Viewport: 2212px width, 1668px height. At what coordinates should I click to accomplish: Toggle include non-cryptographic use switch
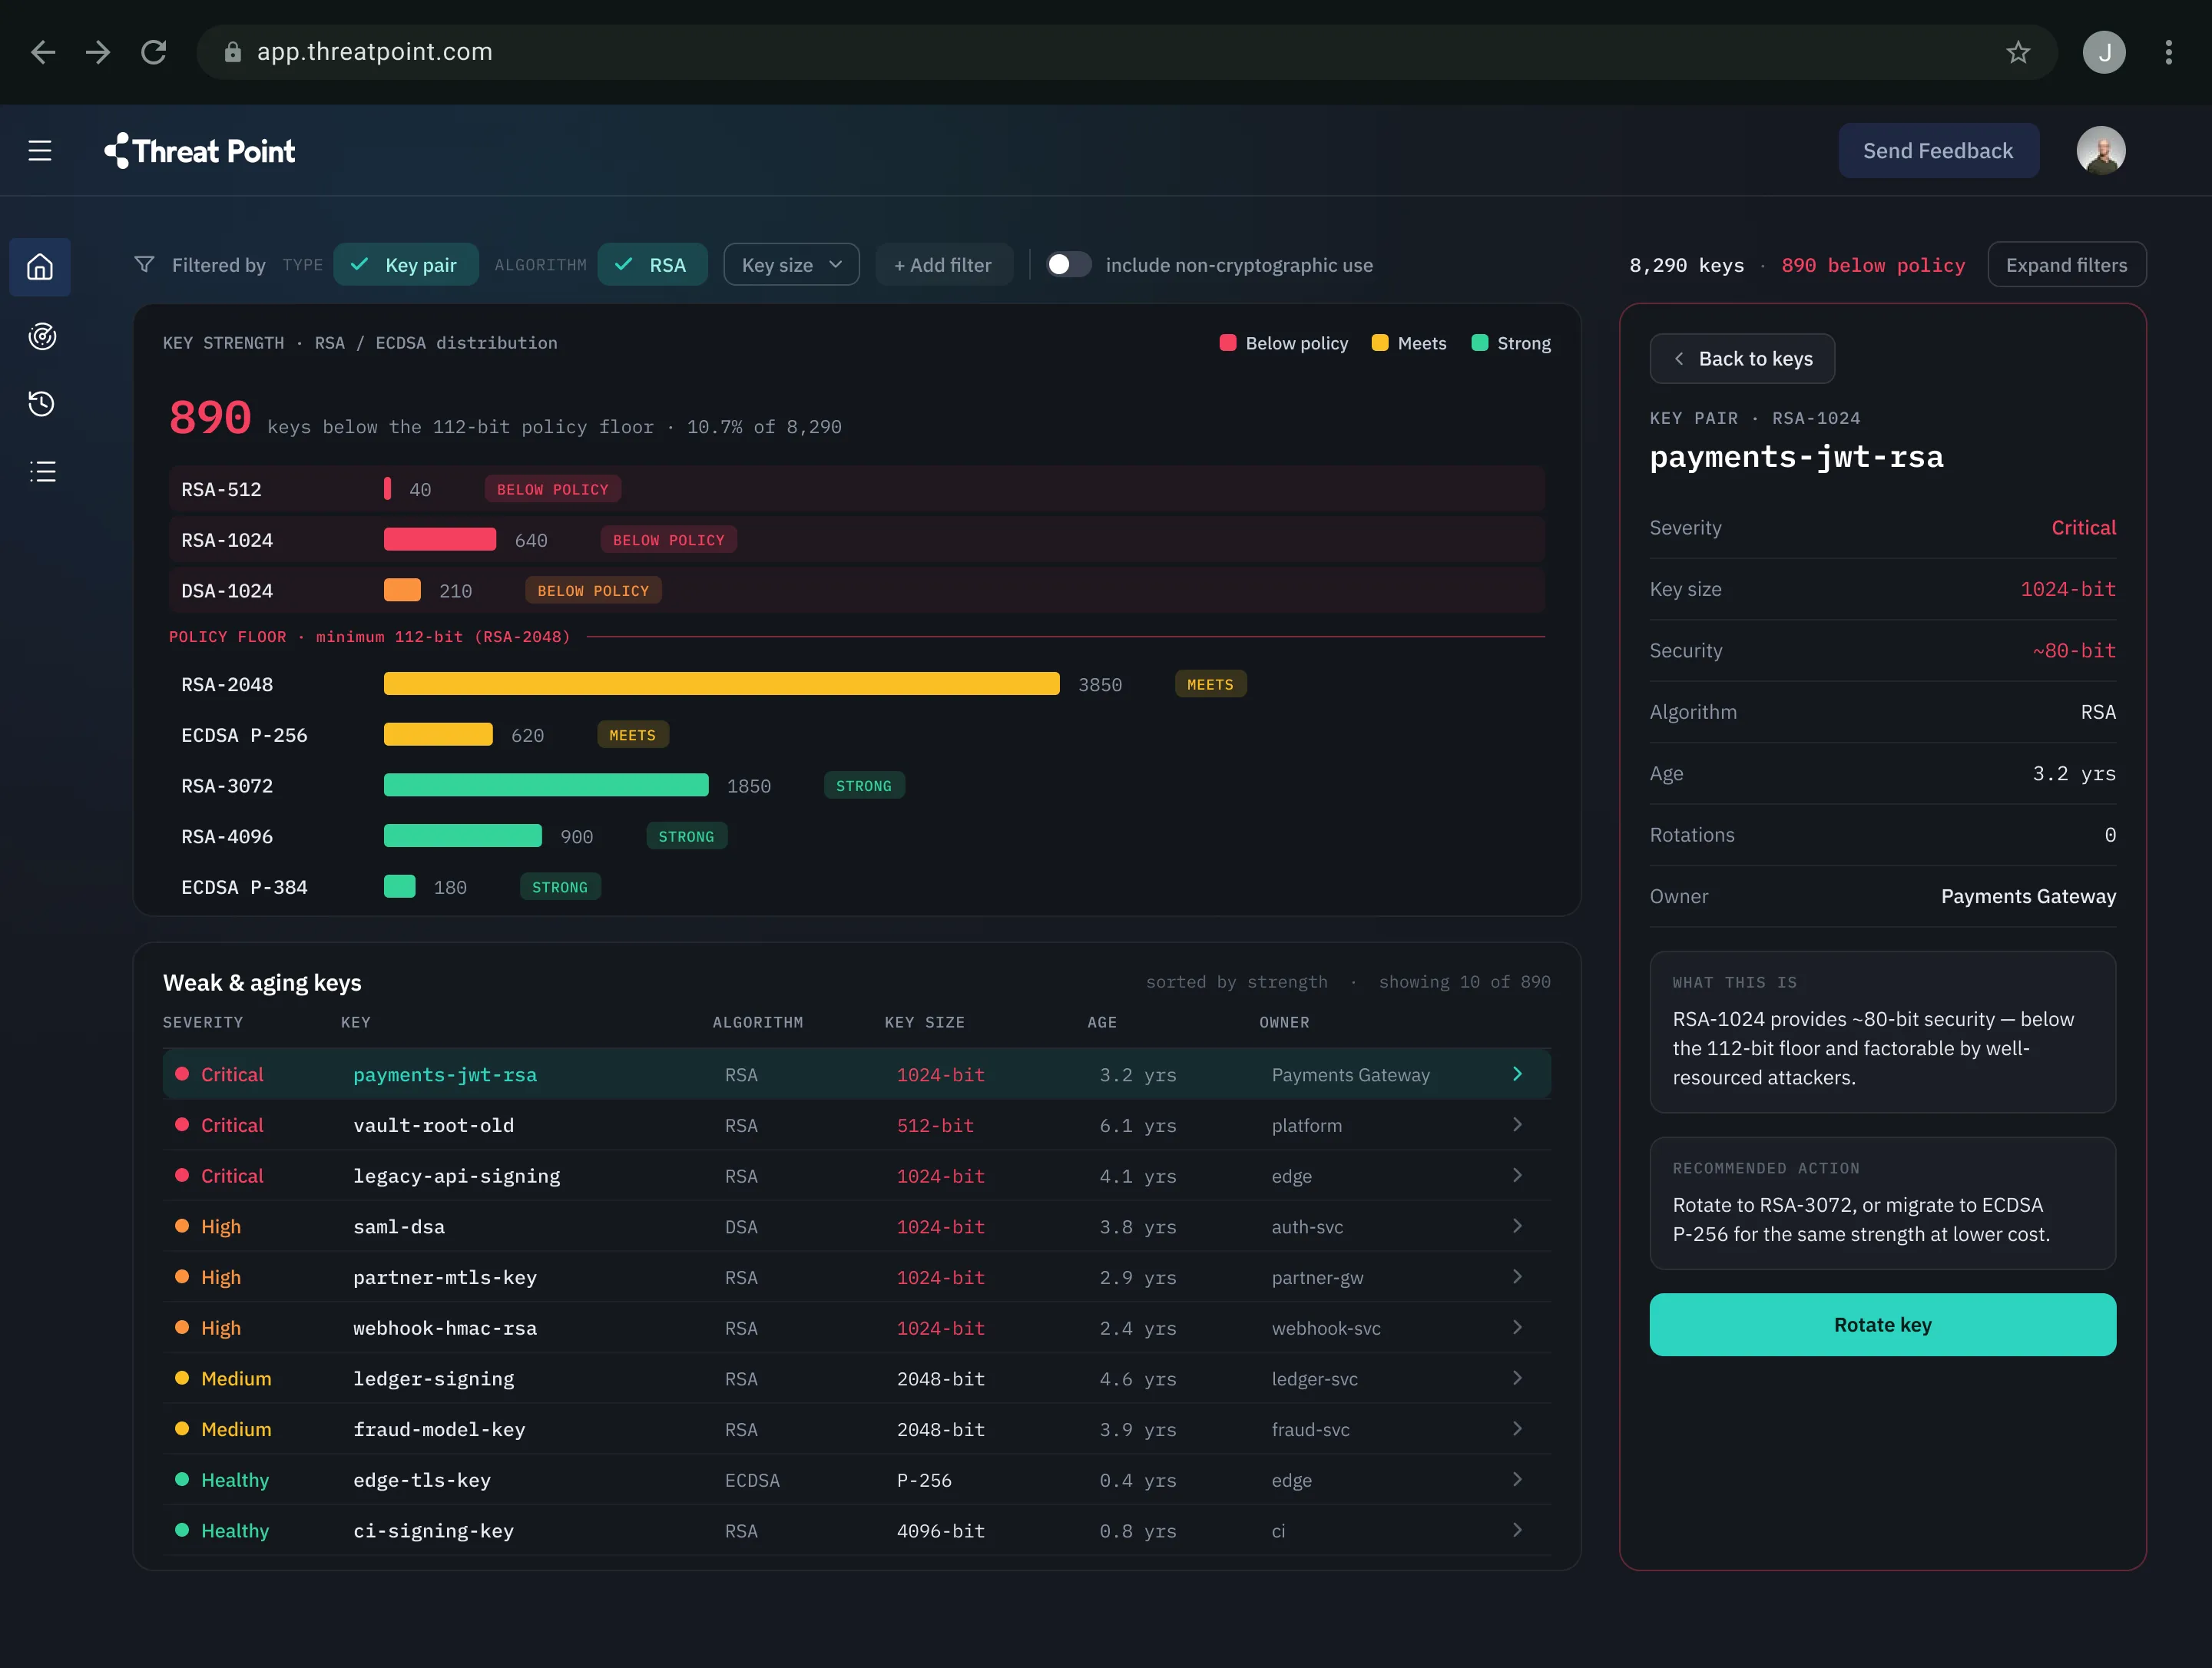point(1068,265)
